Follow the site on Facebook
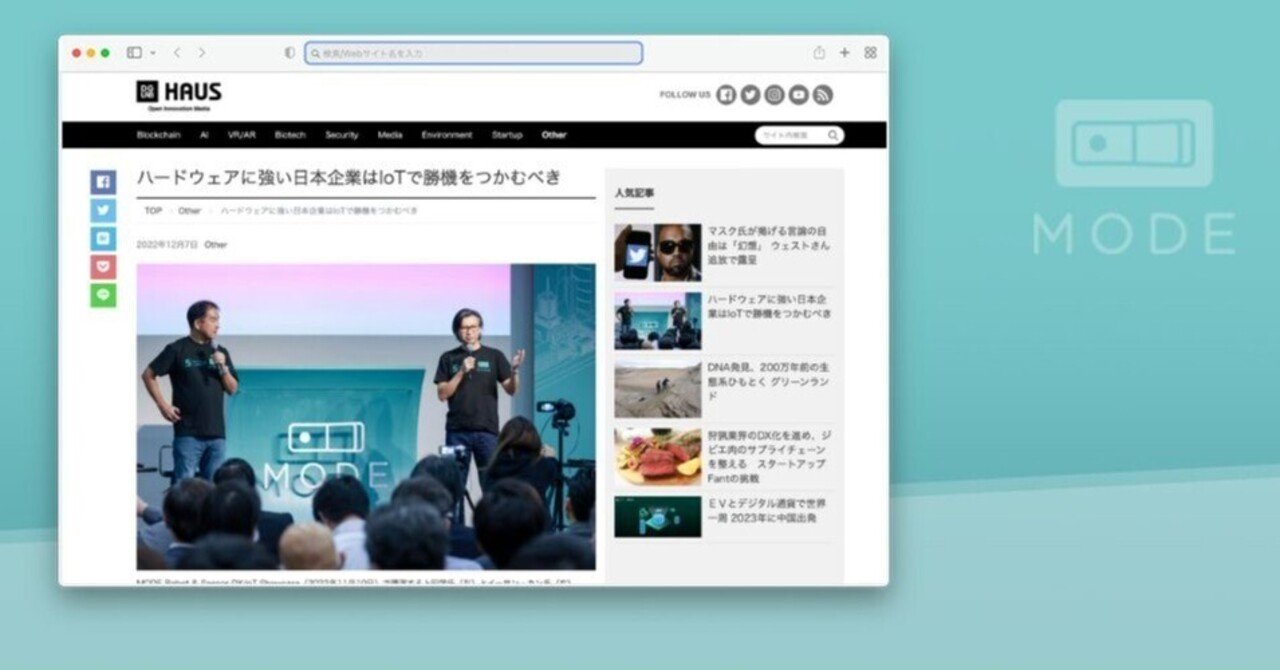 [724, 95]
